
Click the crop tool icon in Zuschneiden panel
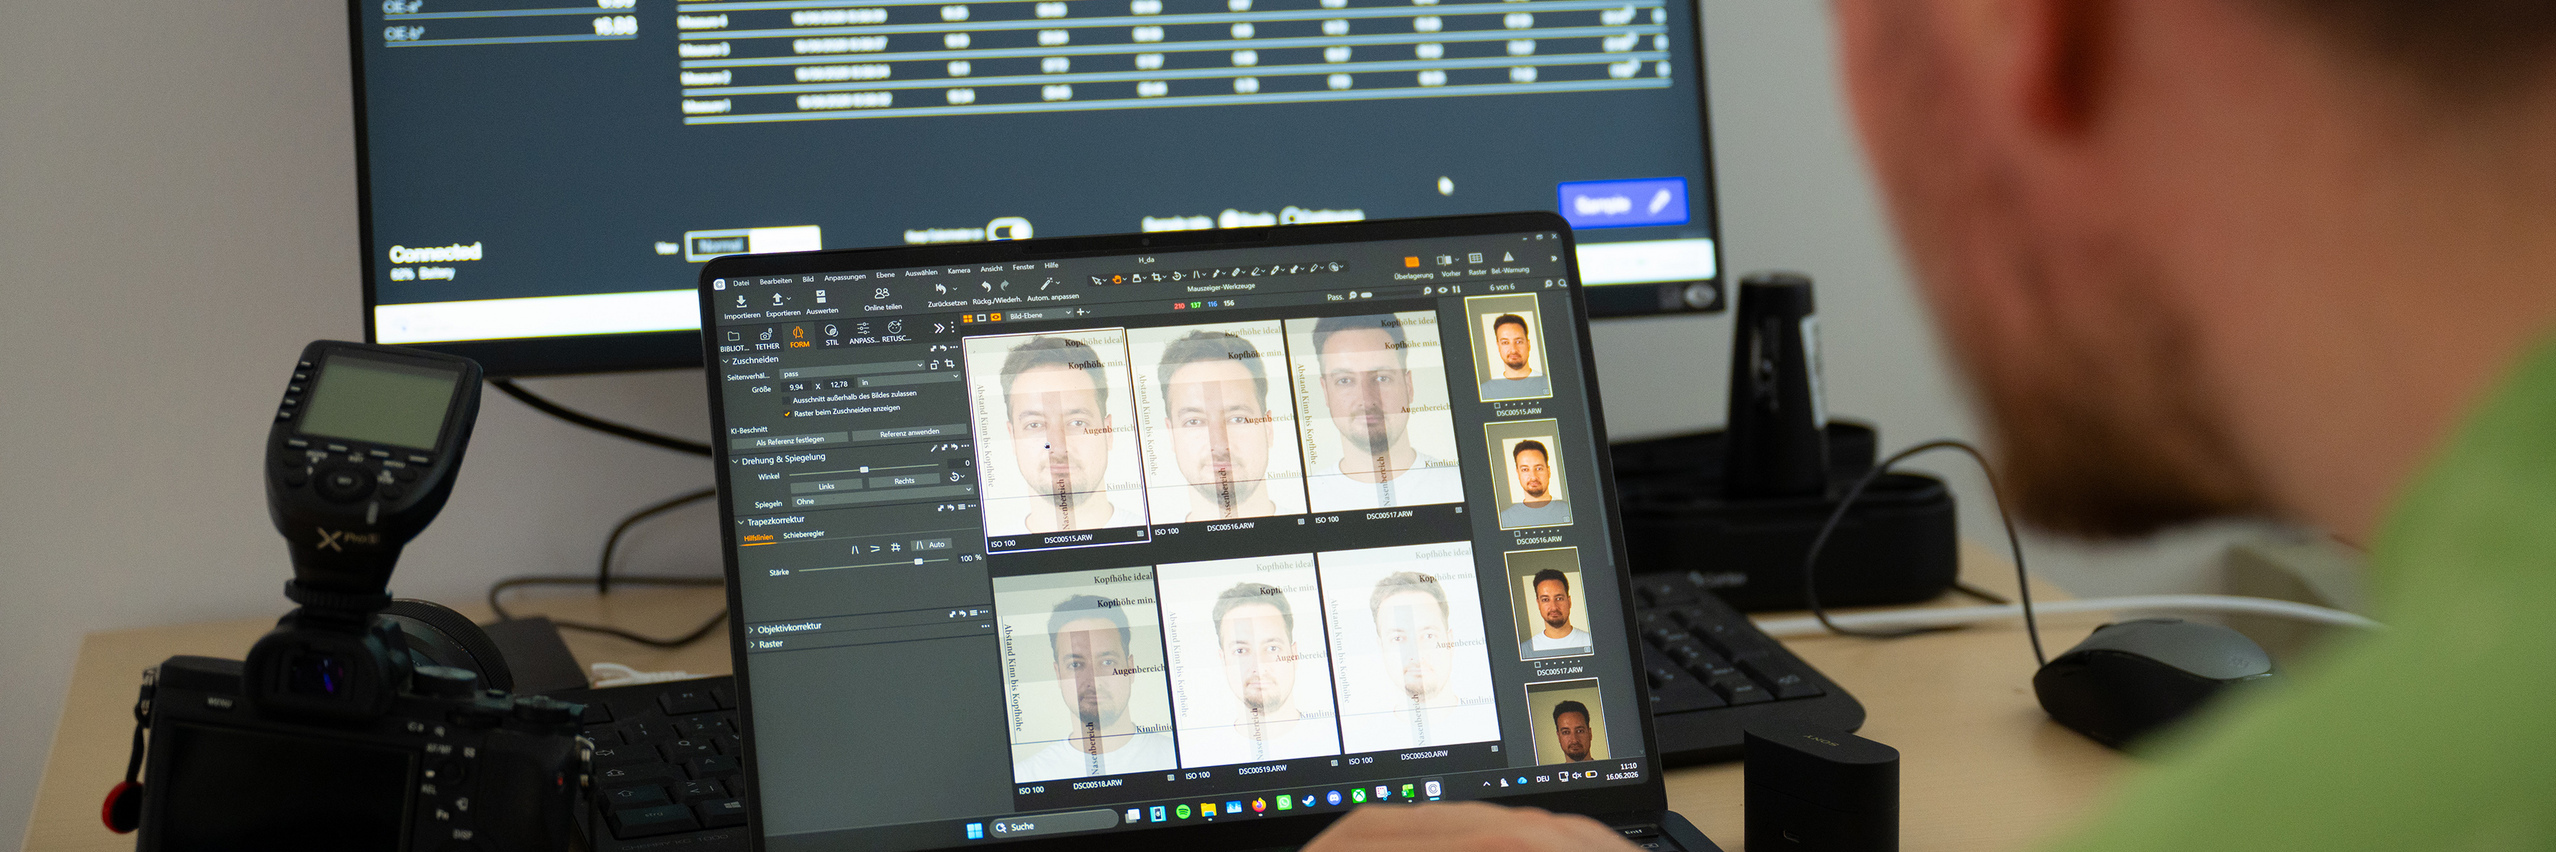pos(950,364)
